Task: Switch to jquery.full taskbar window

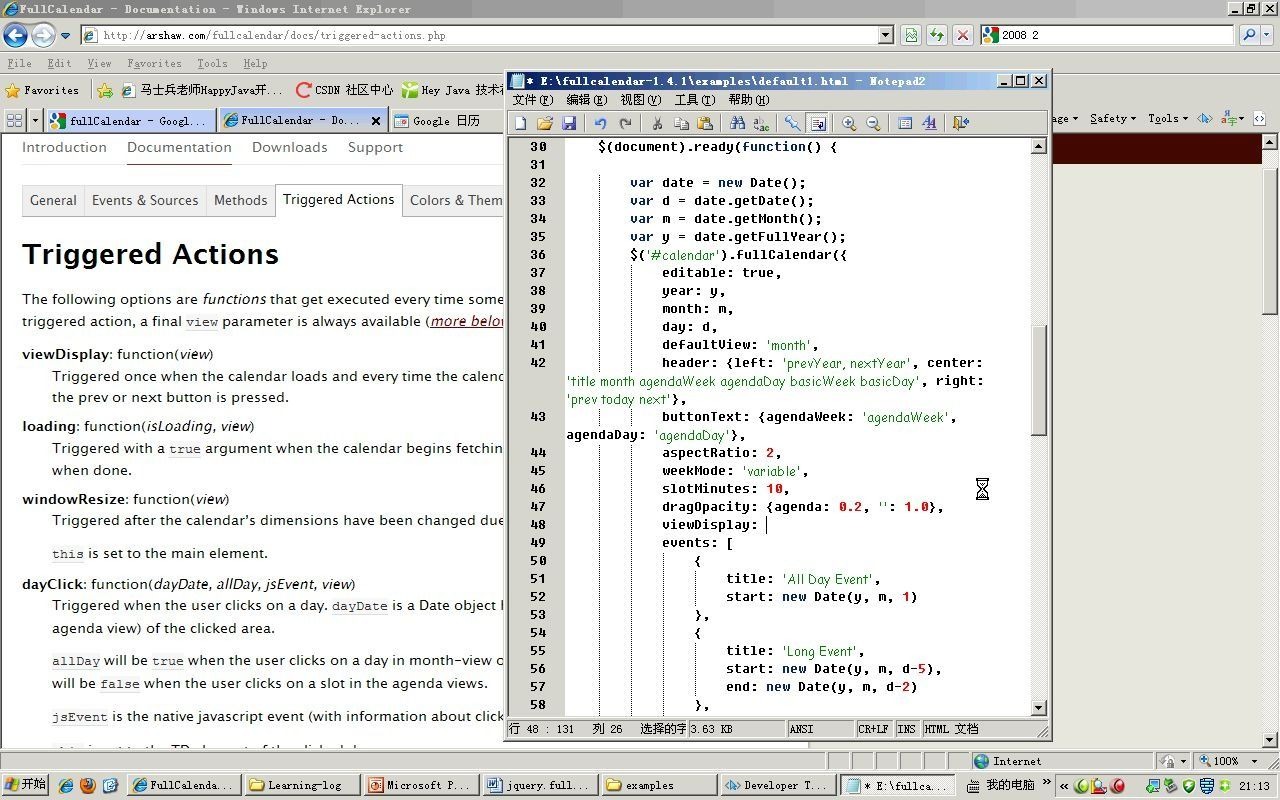Action: point(537,785)
